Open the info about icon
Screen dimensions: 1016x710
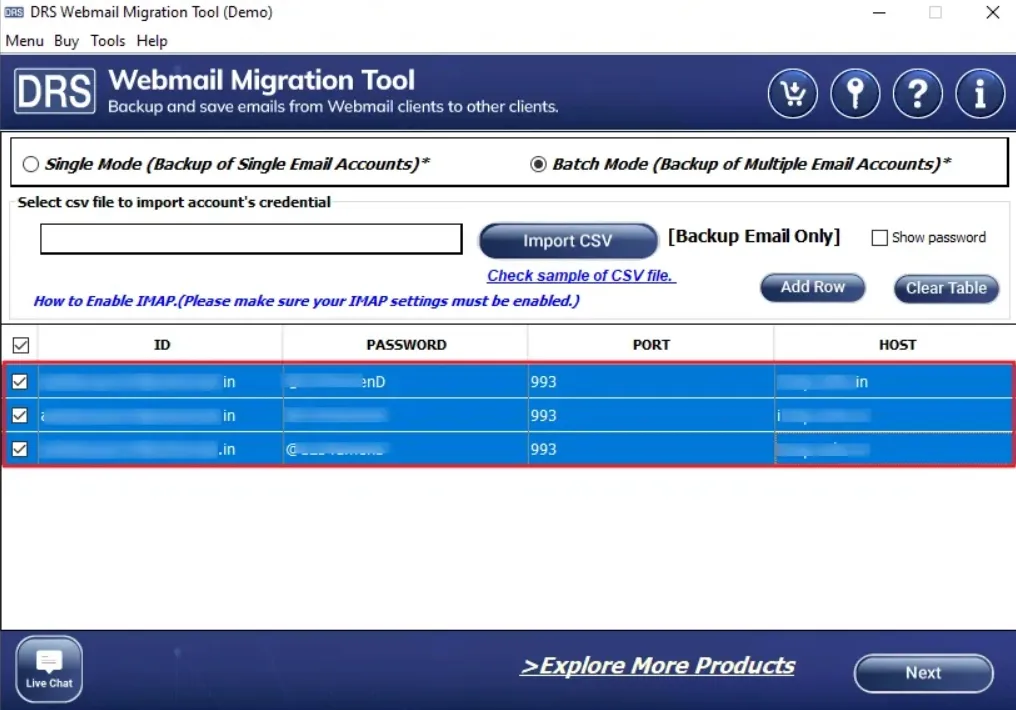coord(979,94)
